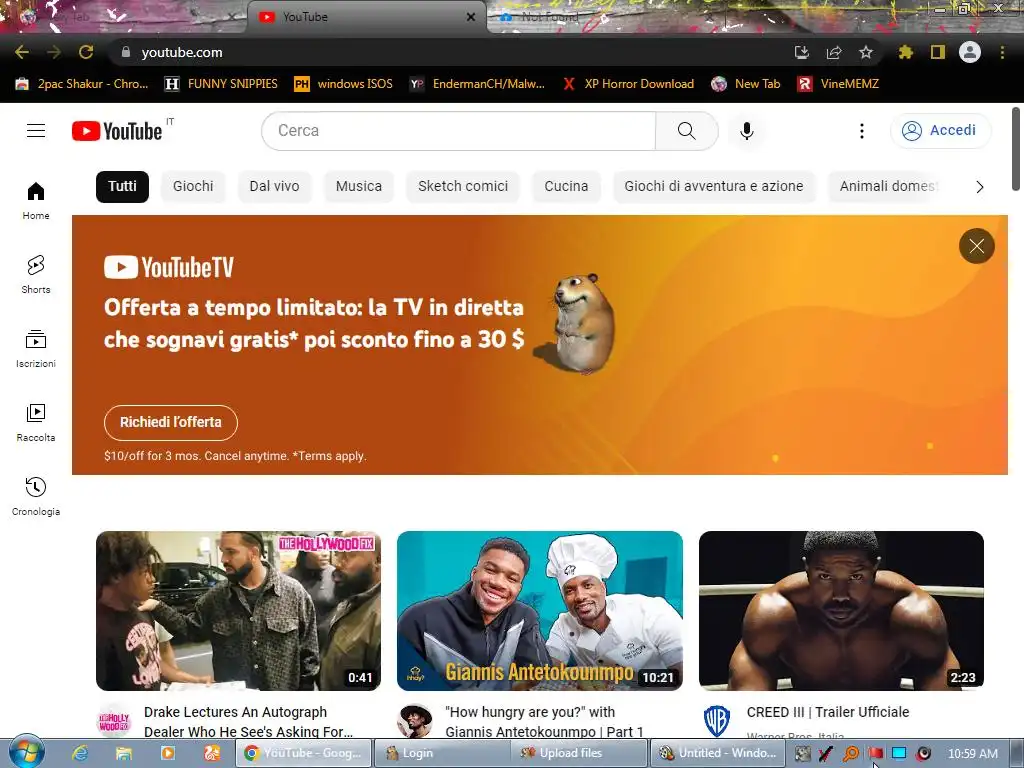Select Giochi di avventura e azione chip

714,186
